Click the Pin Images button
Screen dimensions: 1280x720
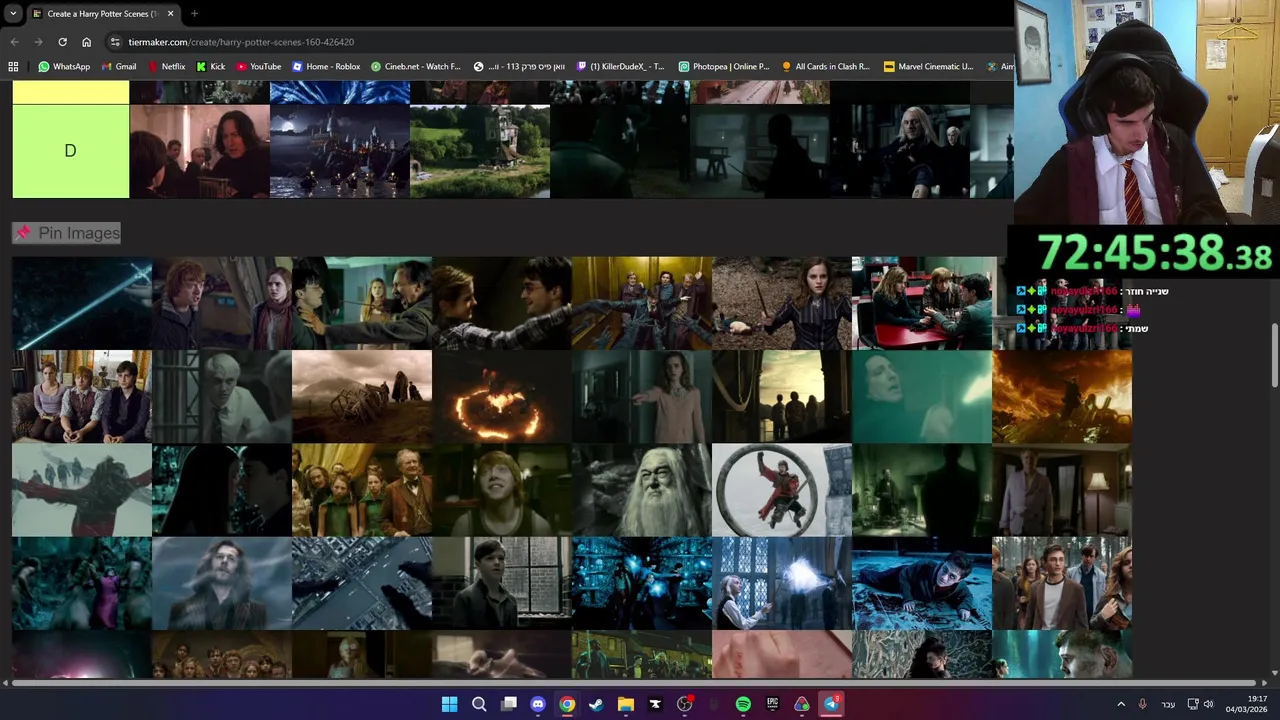[67, 233]
